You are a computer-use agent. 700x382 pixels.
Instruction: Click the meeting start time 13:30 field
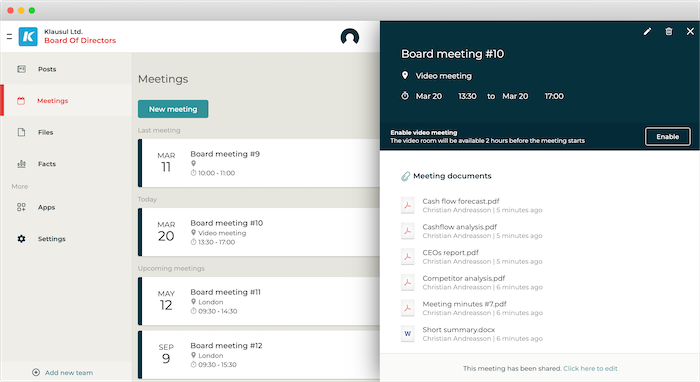click(467, 96)
